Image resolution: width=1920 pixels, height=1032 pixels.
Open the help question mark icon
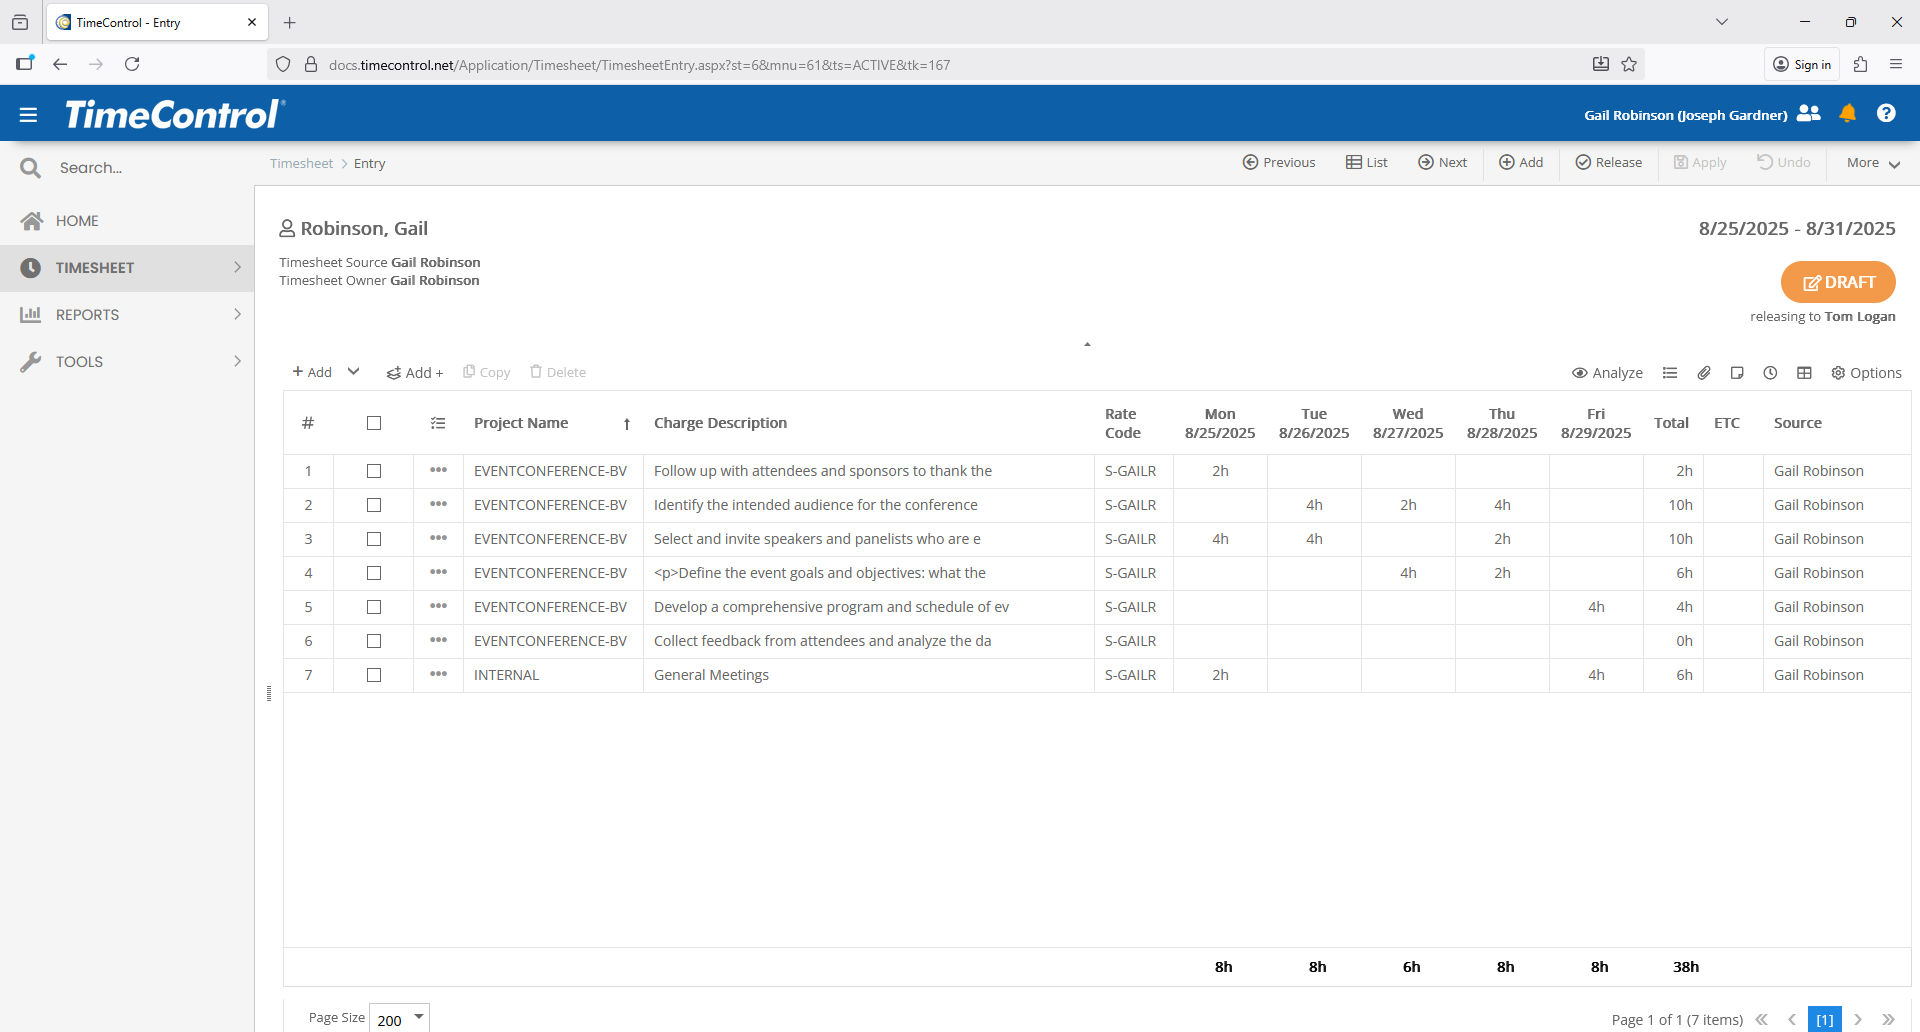point(1886,114)
